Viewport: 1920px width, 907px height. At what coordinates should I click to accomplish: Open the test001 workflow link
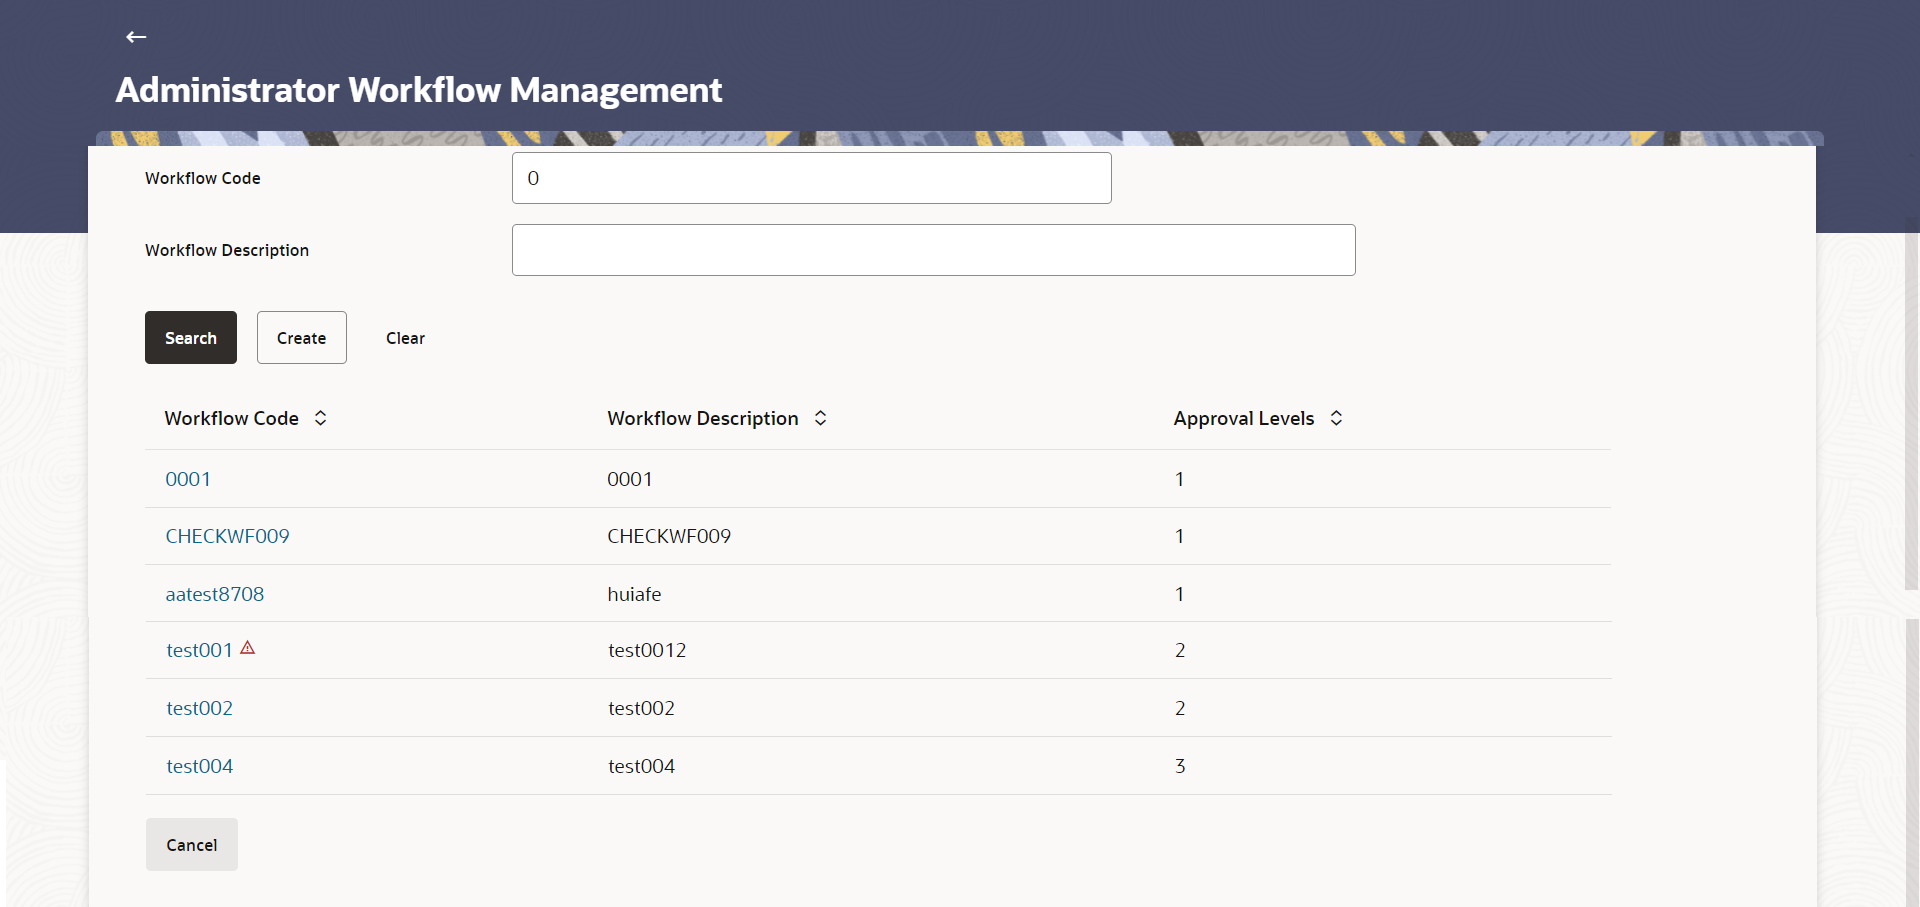pos(199,650)
